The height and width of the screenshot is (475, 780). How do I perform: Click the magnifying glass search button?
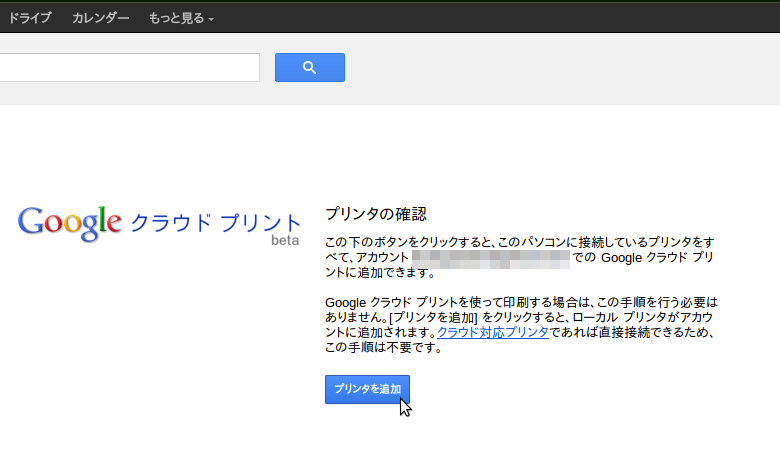tap(309, 67)
